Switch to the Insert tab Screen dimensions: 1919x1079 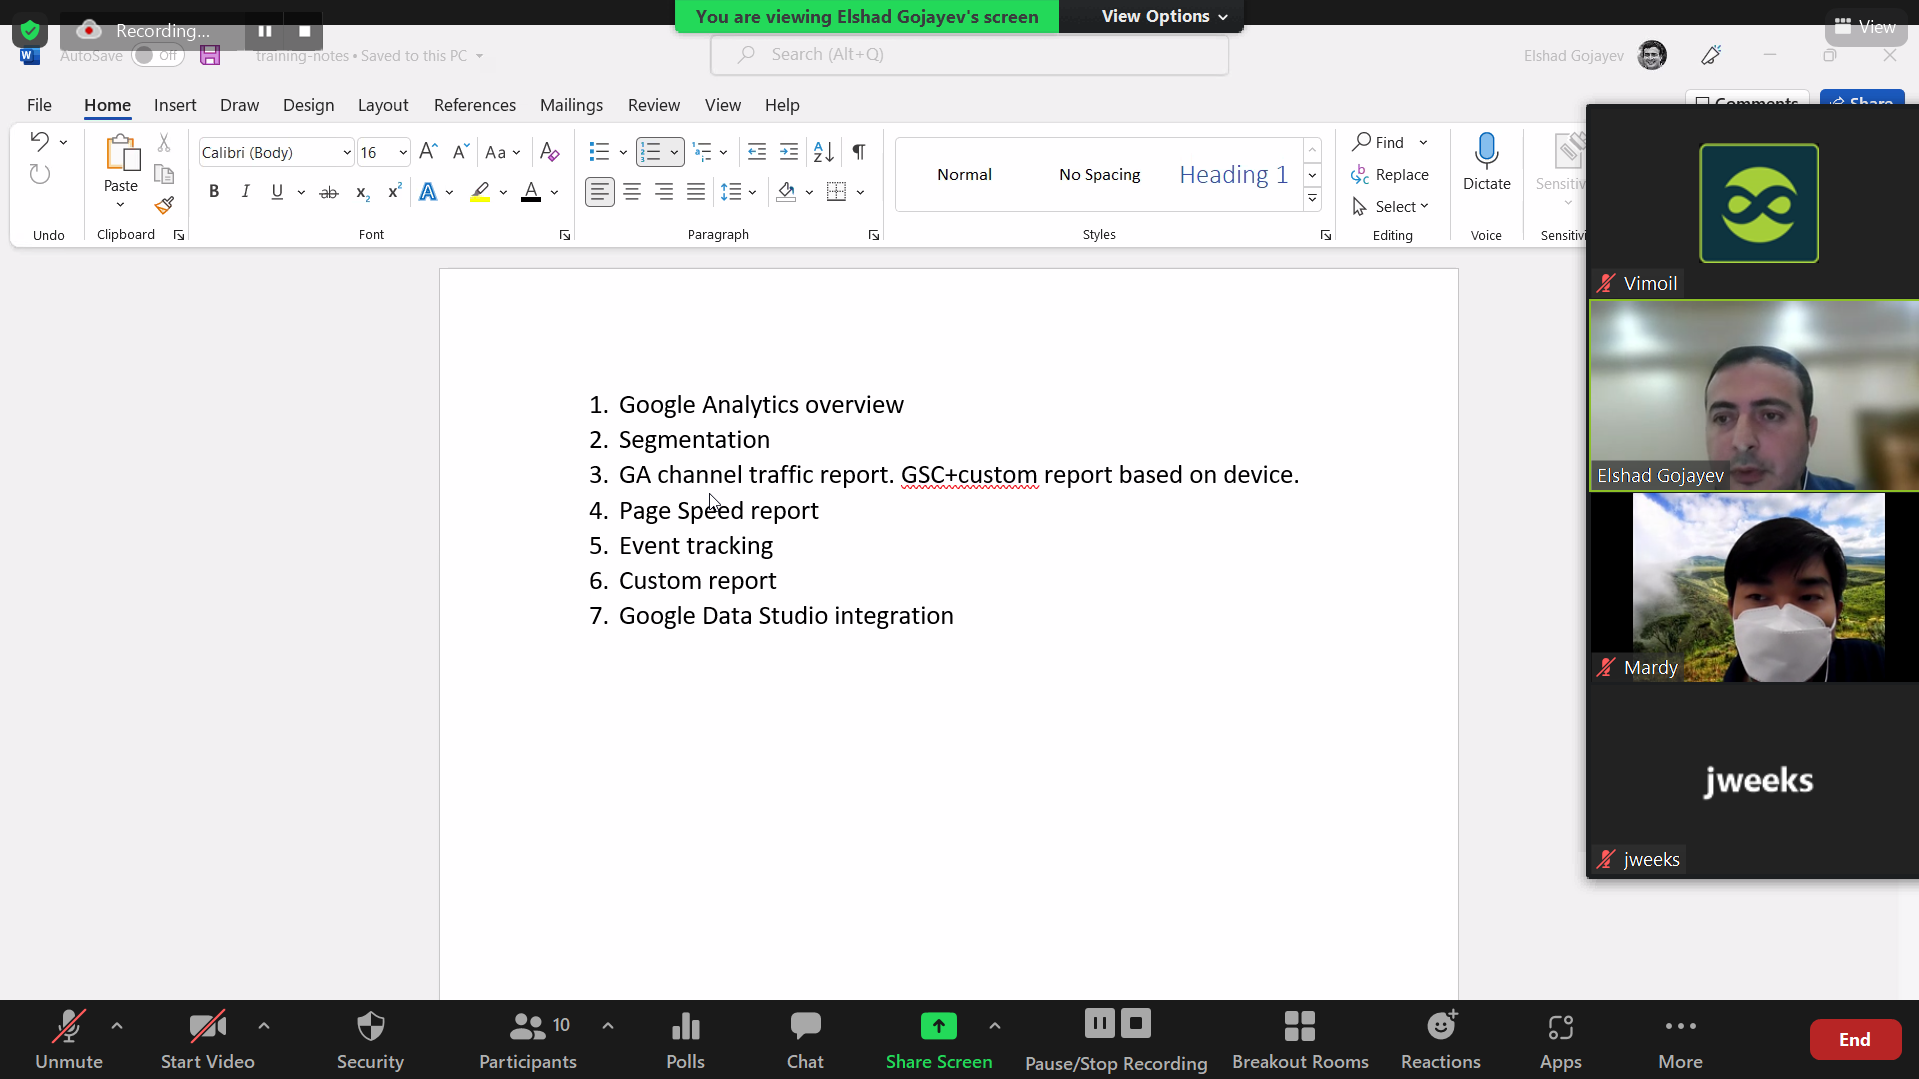(175, 105)
